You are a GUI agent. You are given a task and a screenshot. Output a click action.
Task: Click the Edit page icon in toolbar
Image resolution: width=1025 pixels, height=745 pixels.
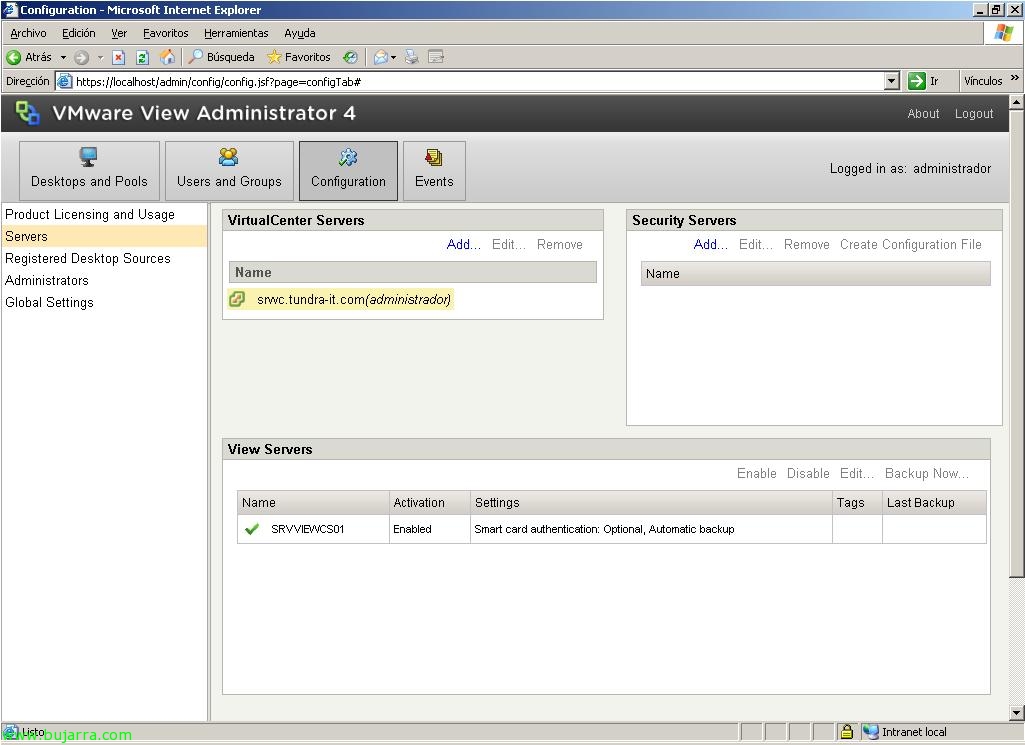pos(436,58)
